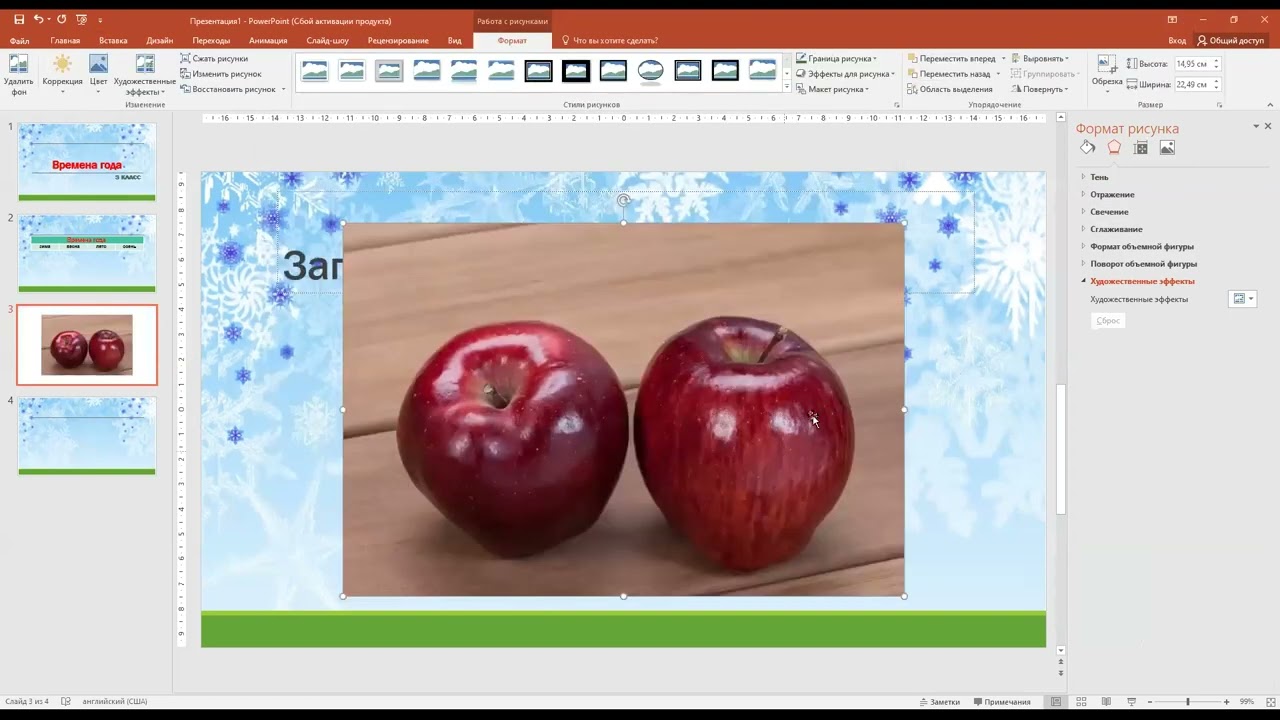Click the Общий доступ share button
The height and width of the screenshot is (720, 1280).
pos(1231,41)
